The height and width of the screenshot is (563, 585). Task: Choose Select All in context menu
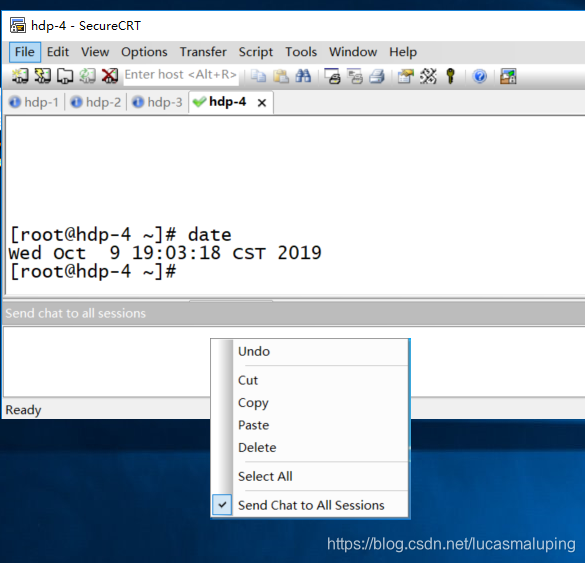click(310, 476)
